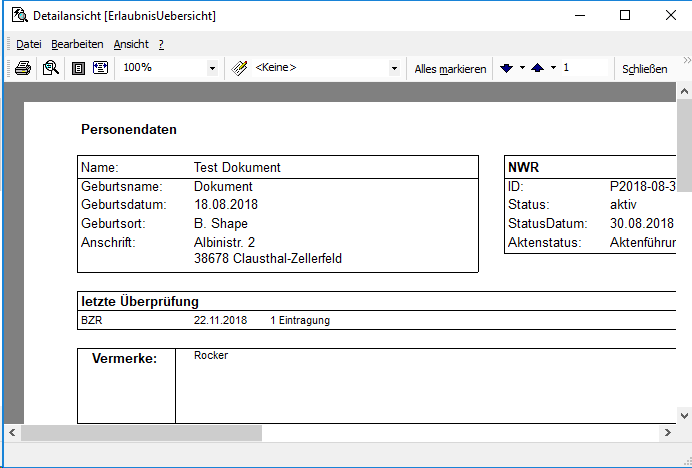Open the Ansicht menu

tap(131, 44)
